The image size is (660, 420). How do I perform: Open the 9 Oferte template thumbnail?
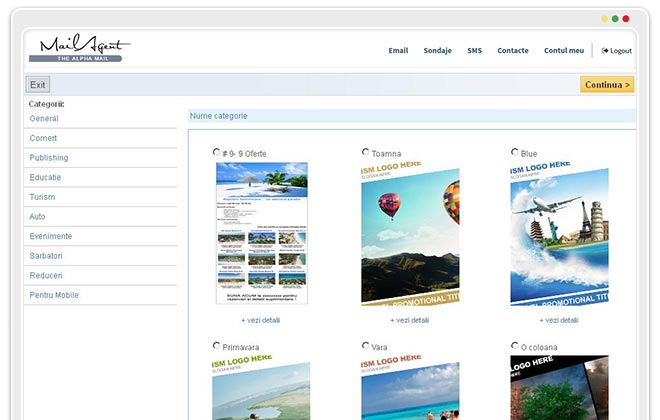[262, 233]
